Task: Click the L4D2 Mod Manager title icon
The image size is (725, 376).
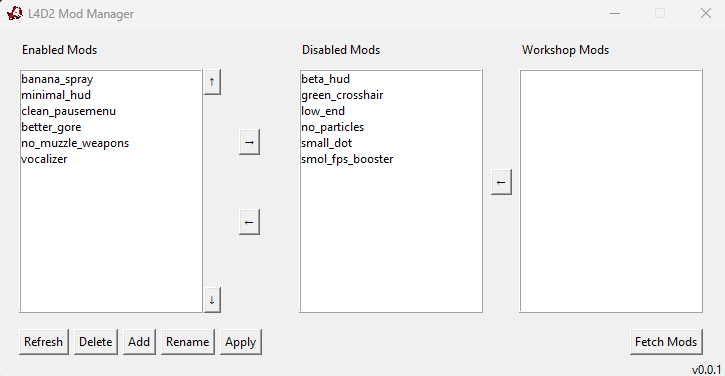Action: 15,13
